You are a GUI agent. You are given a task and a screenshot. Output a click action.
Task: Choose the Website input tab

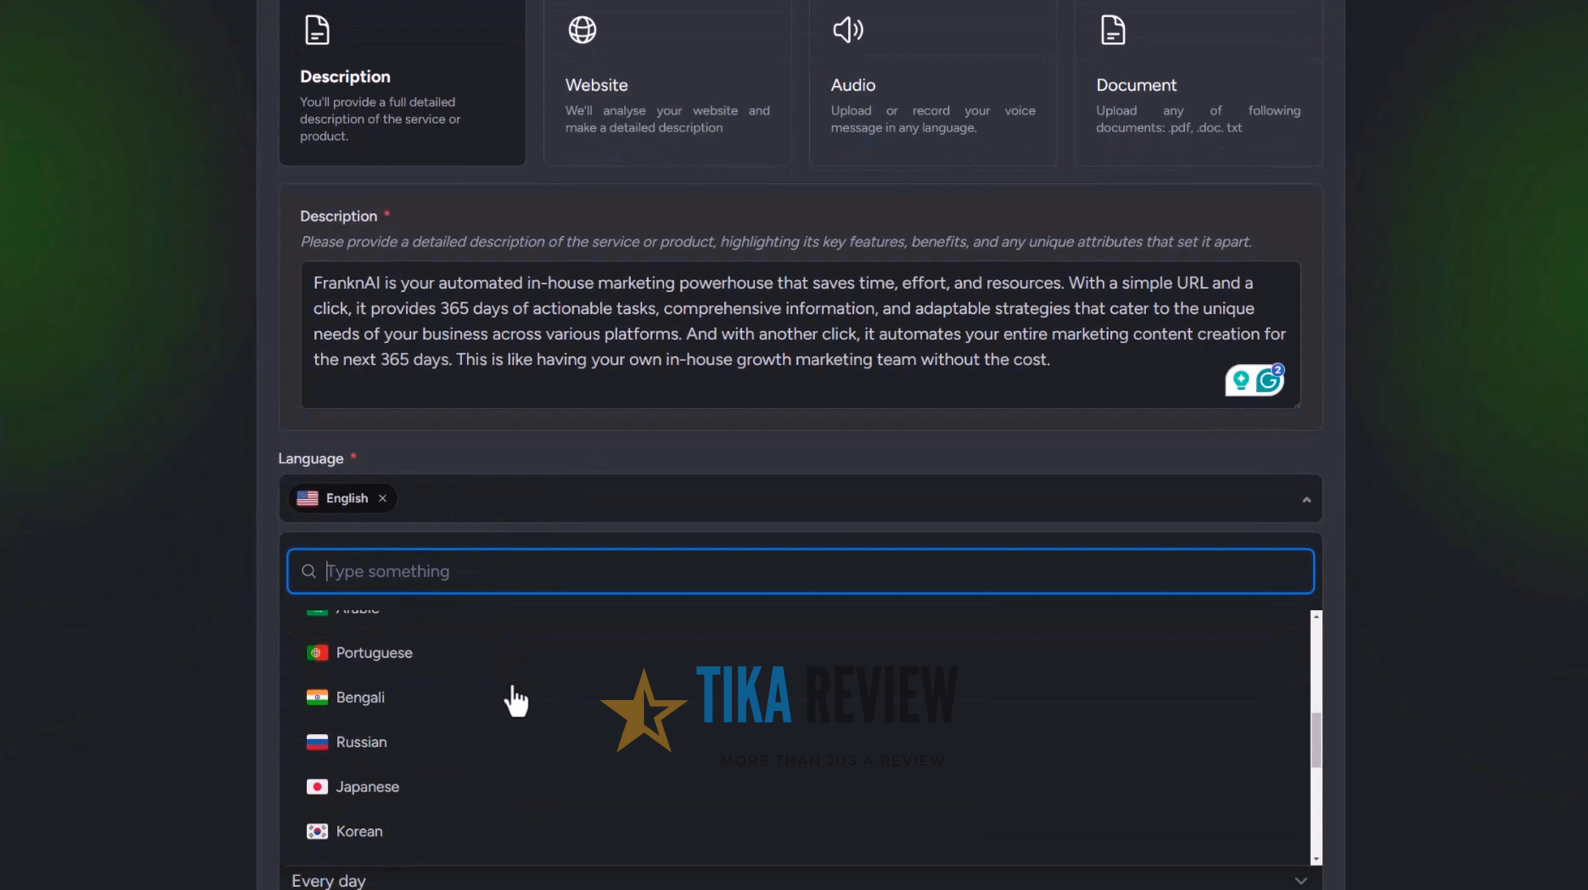[667, 85]
